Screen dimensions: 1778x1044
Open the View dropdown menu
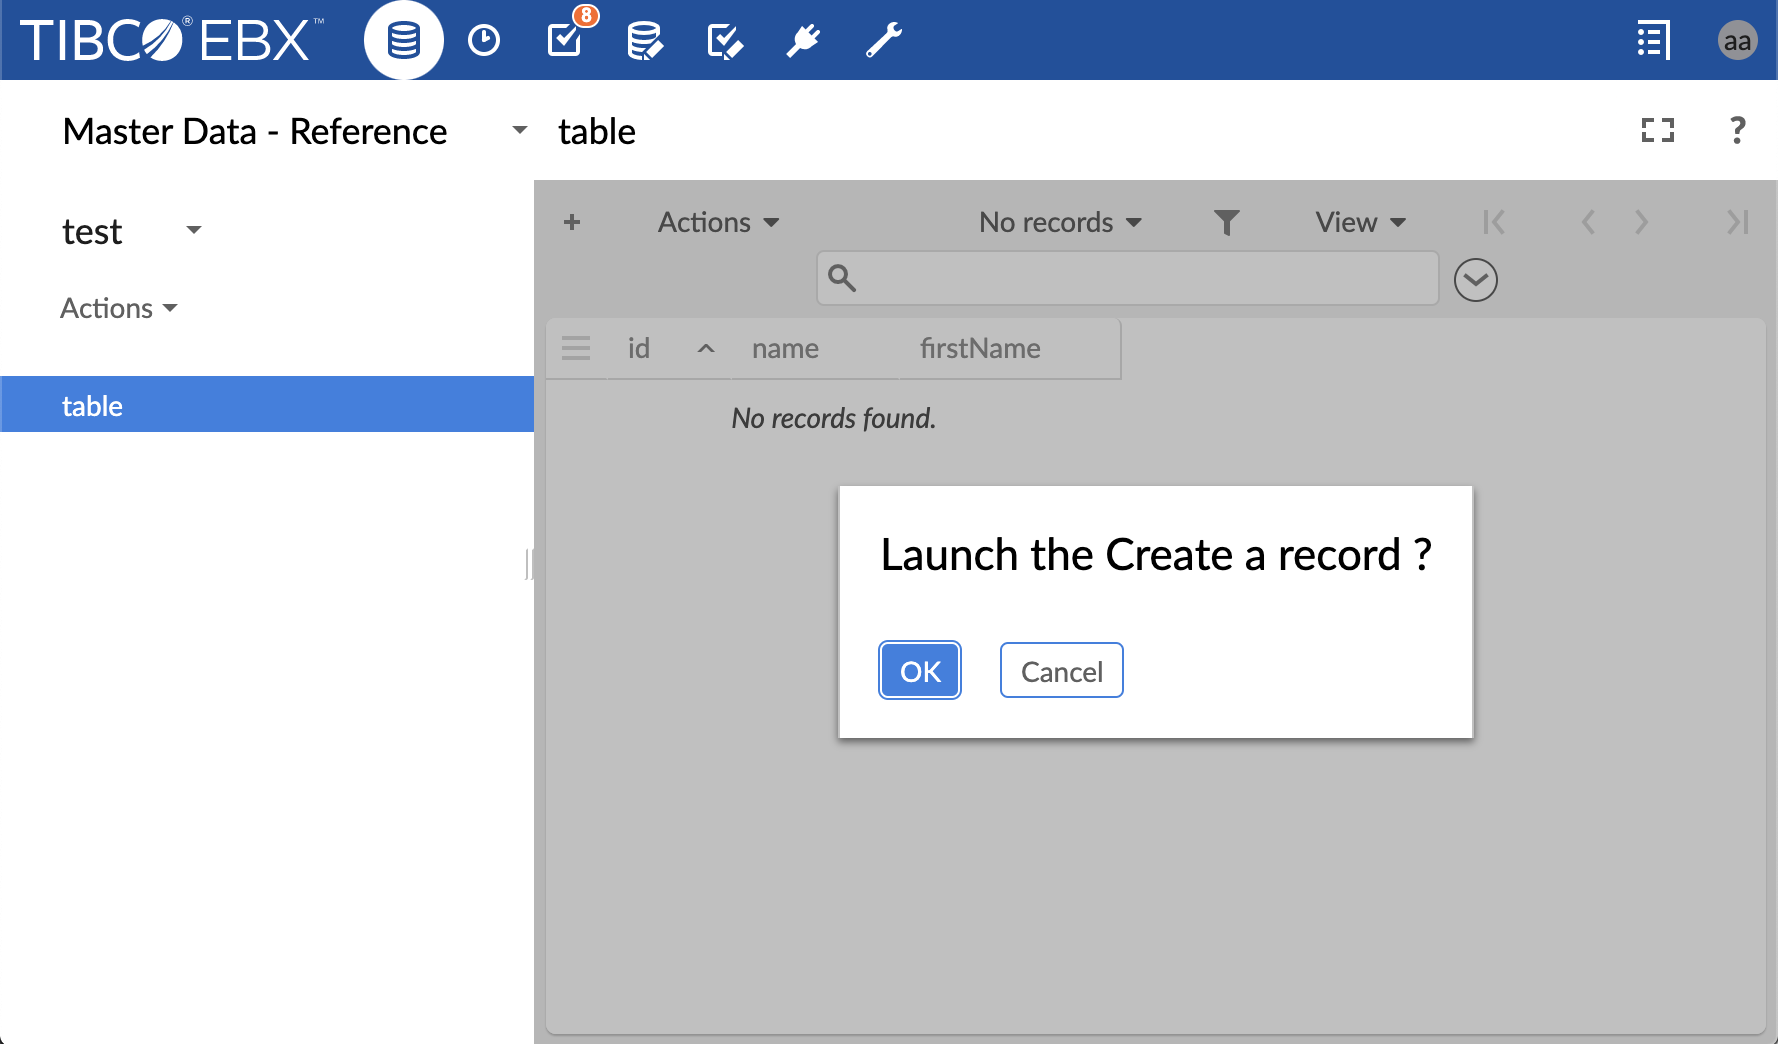pyautogui.click(x=1360, y=222)
